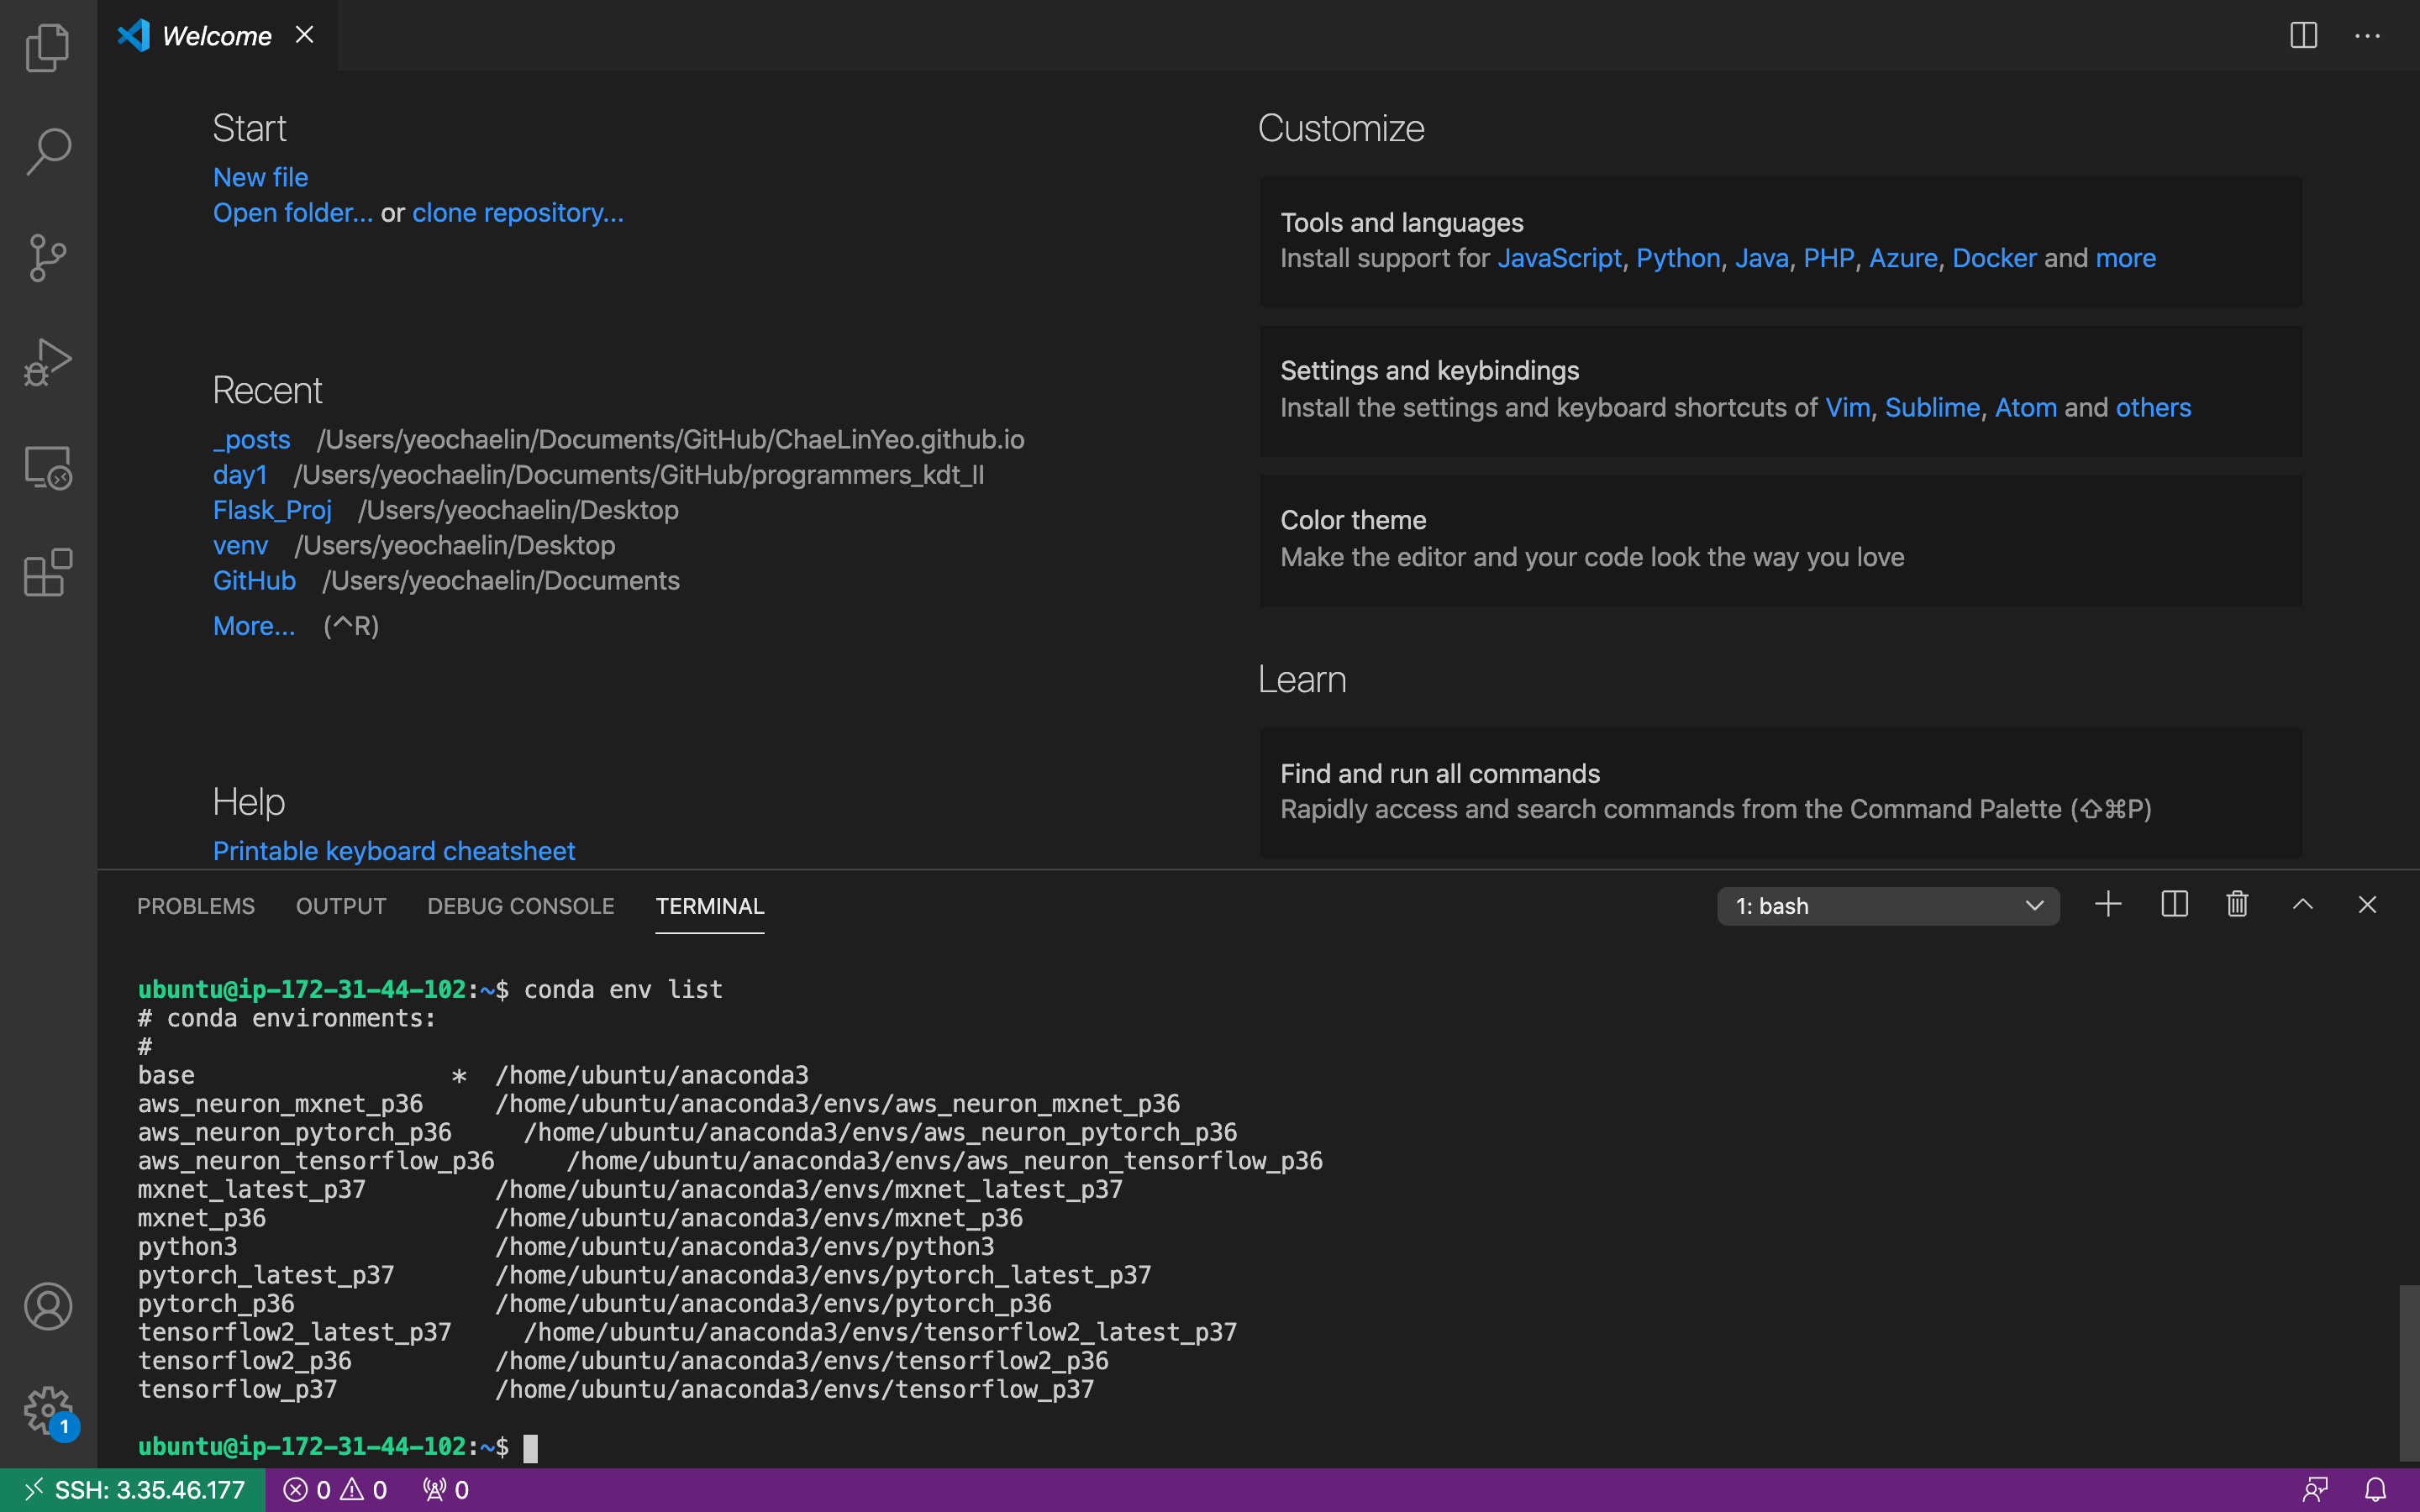This screenshot has width=2420, height=1512.
Task: Install Azure support link
Action: click(x=1903, y=258)
